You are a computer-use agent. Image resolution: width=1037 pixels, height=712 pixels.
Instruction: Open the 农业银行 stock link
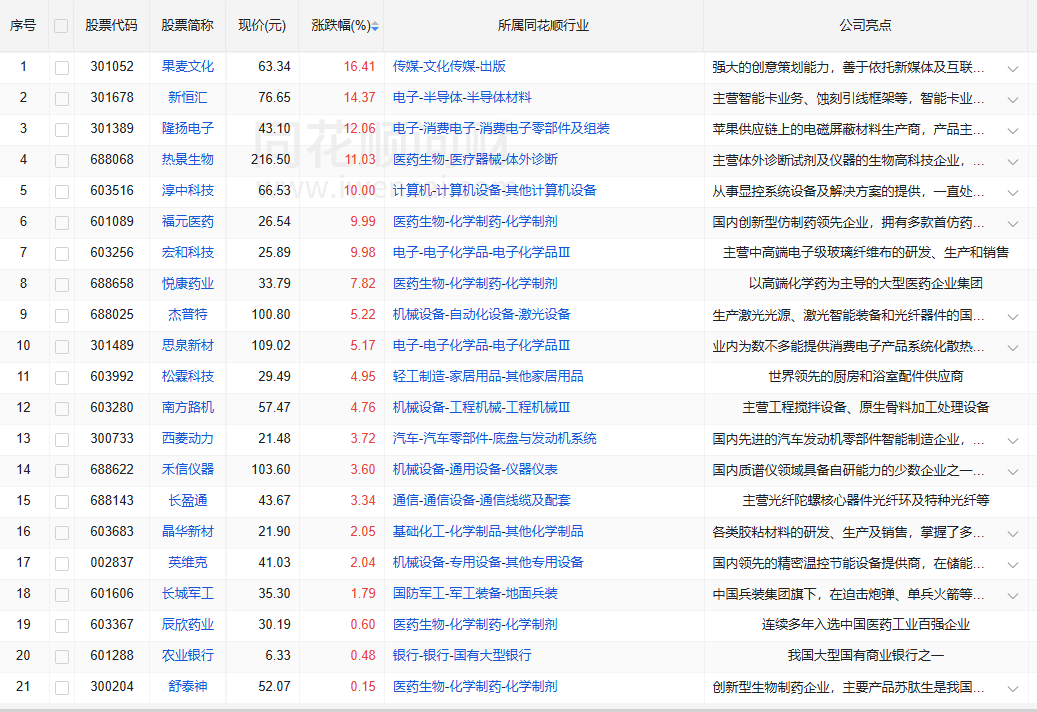click(188, 656)
